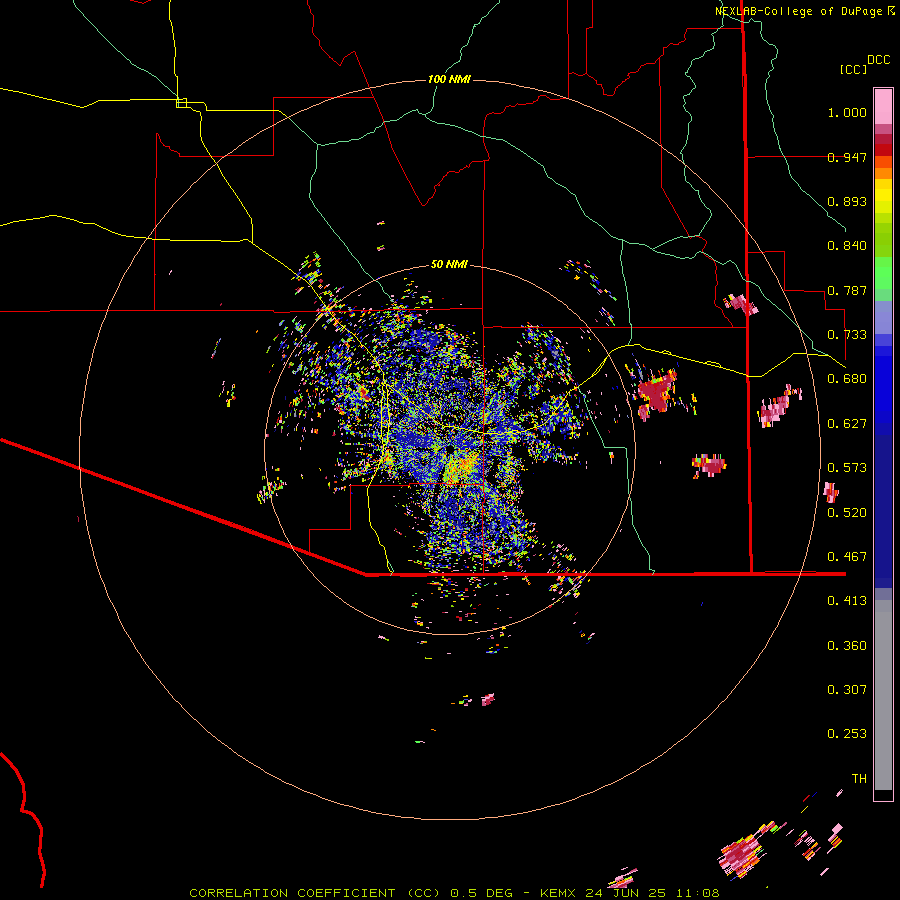Select the 0.253 scale value
The height and width of the screenshot is (900, 900).
tap(847, 734)
